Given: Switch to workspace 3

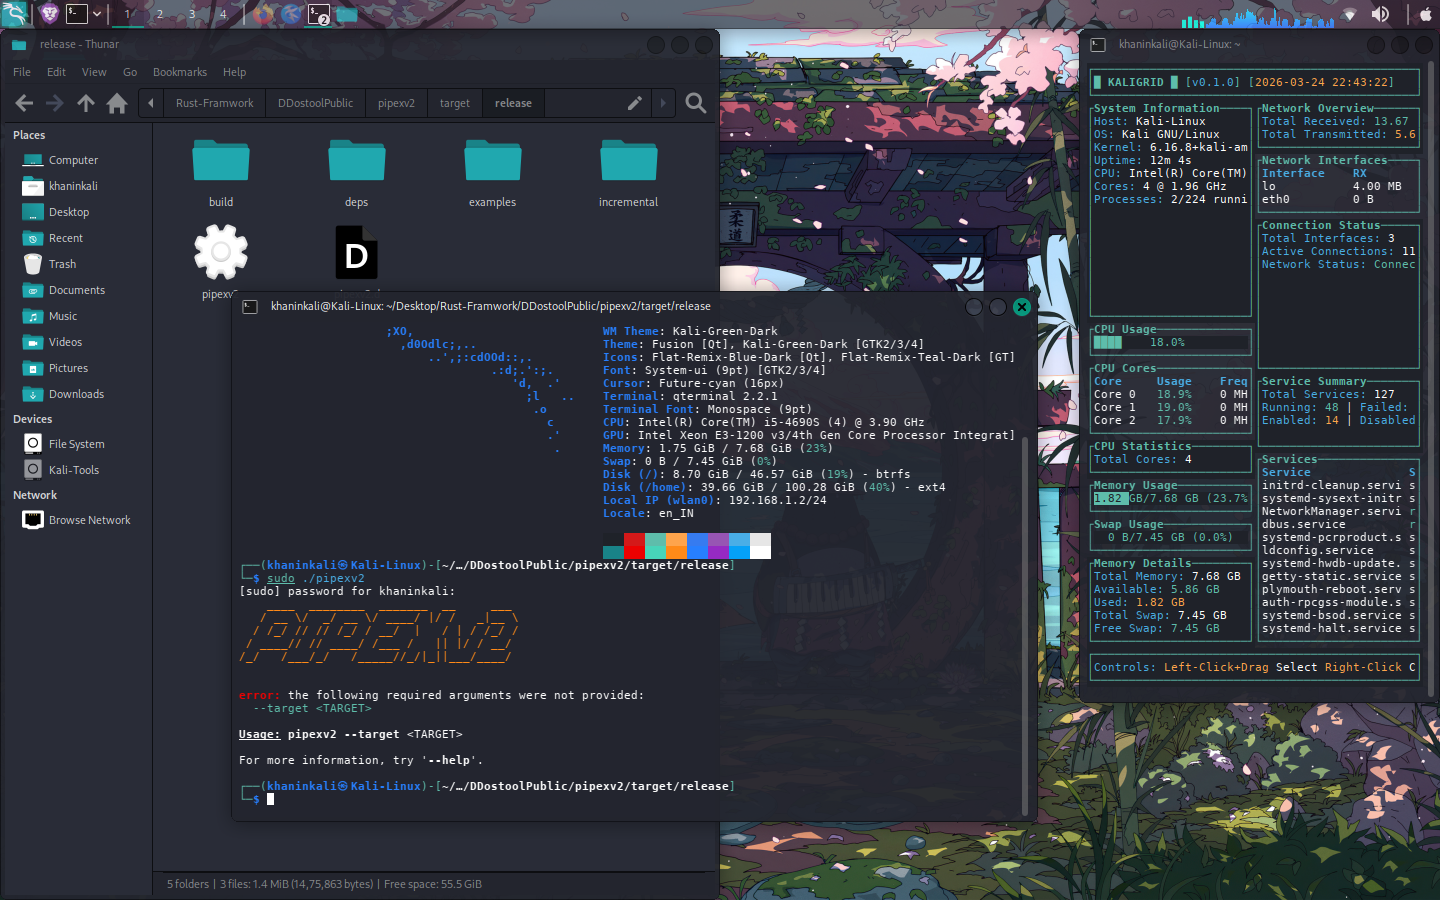Looking at the screenshot, I should (x=191, y=14).
